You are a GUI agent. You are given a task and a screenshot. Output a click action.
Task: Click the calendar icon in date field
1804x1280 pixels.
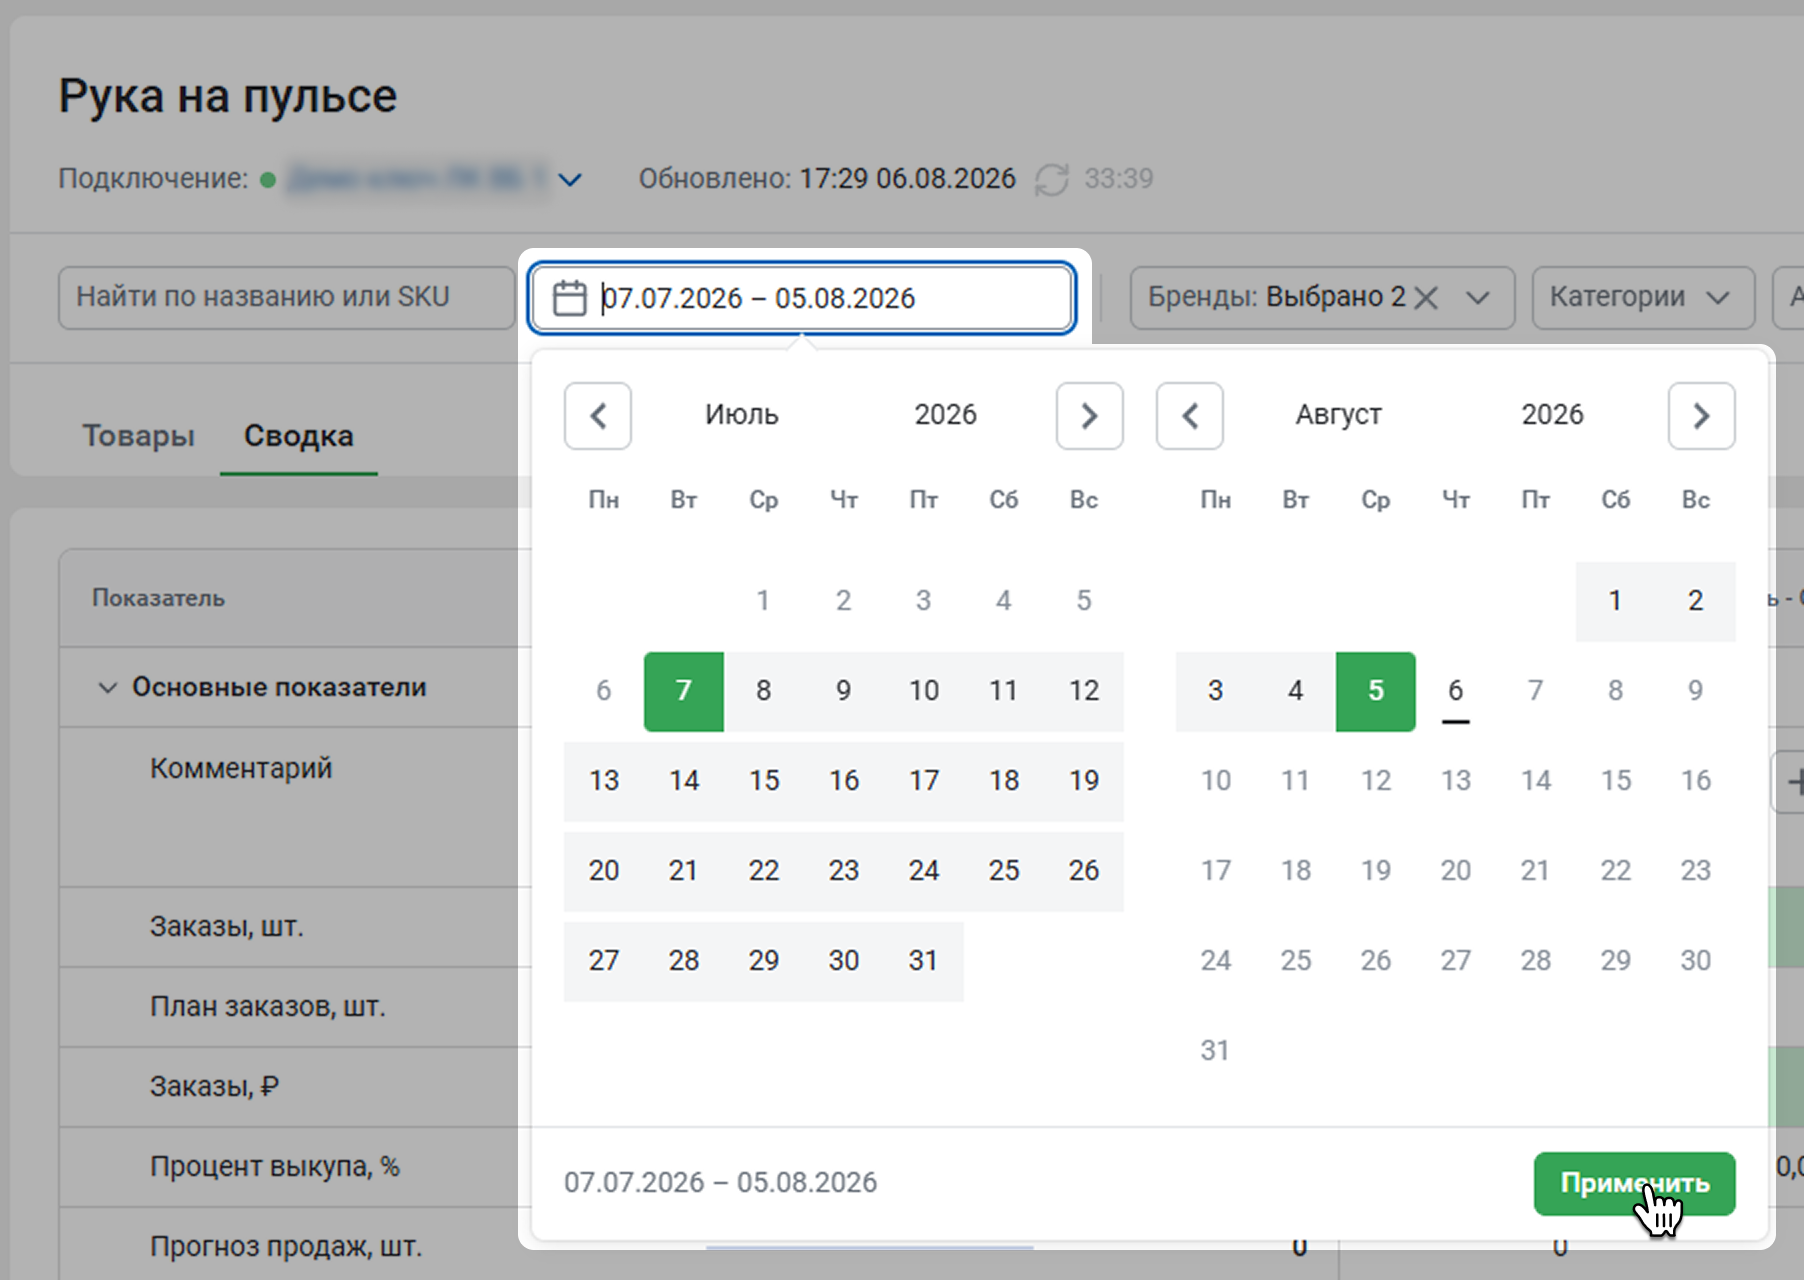point(569,298)
